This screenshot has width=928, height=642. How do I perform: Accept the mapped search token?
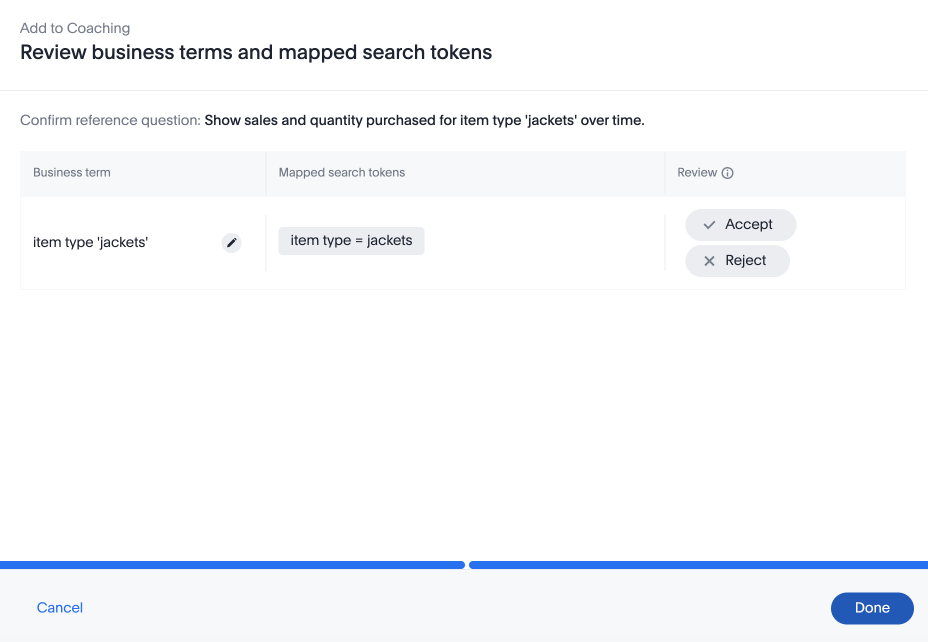[740, 225]
